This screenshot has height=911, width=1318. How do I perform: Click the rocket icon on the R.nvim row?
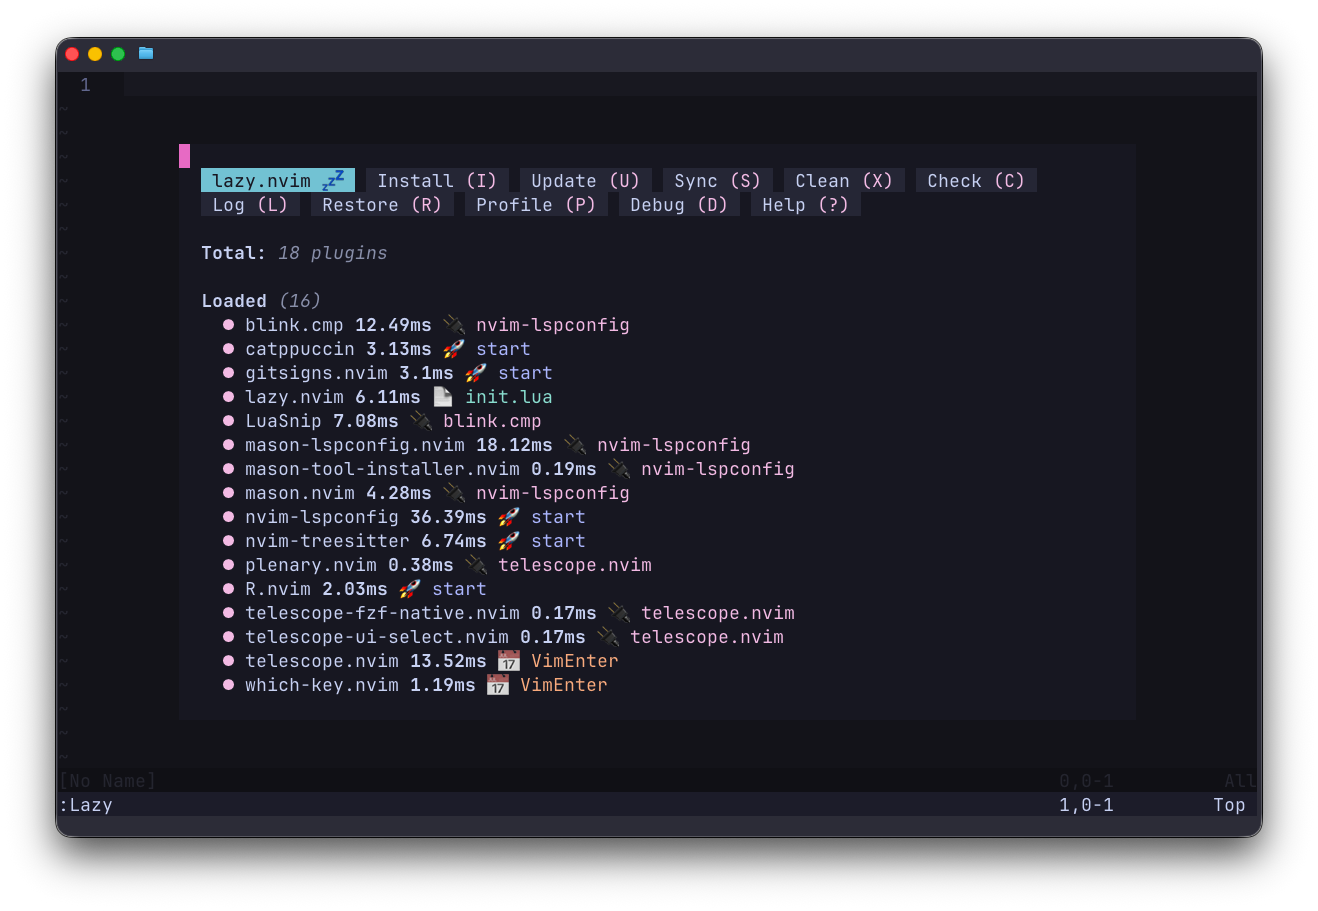point(410,589)
